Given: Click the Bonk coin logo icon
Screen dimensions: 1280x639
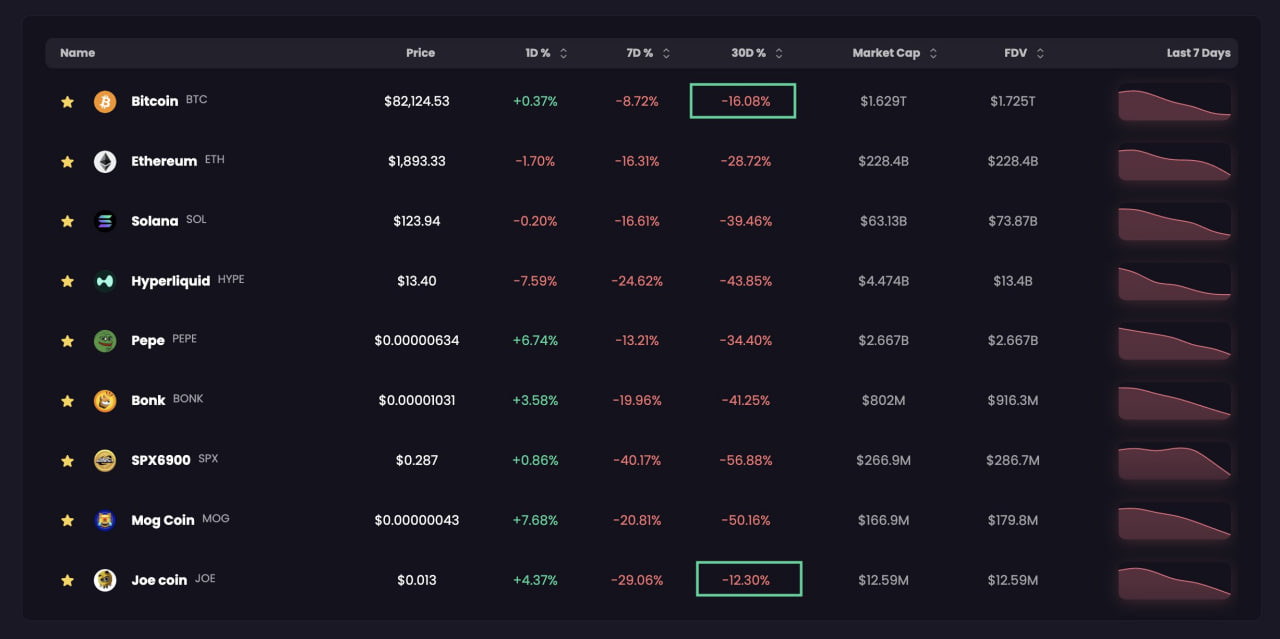Looking at the screenshot, I should click(x=105, y=401).
